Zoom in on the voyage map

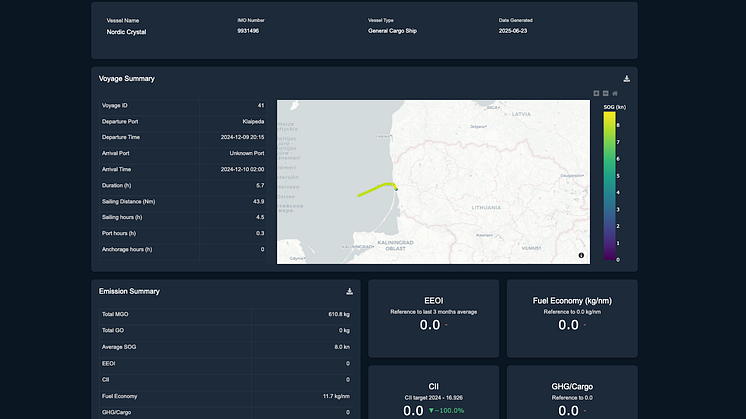[x=596, y=93]
